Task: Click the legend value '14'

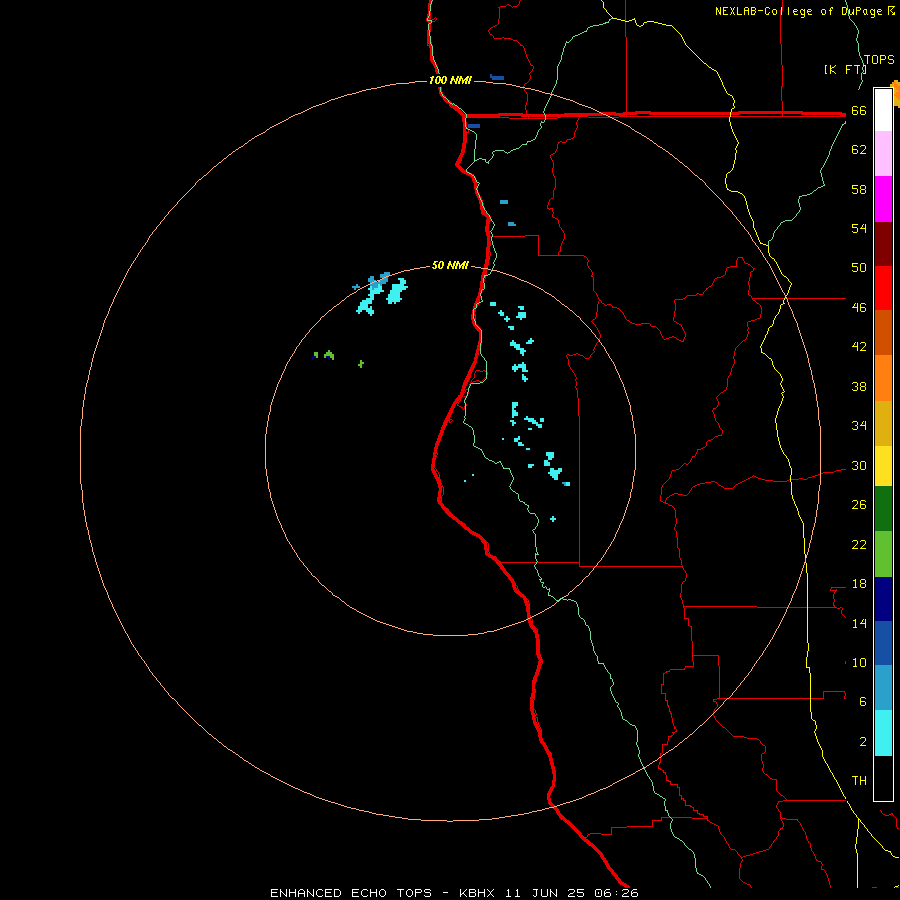Action: pyautogui.click(x=859, y=623)
